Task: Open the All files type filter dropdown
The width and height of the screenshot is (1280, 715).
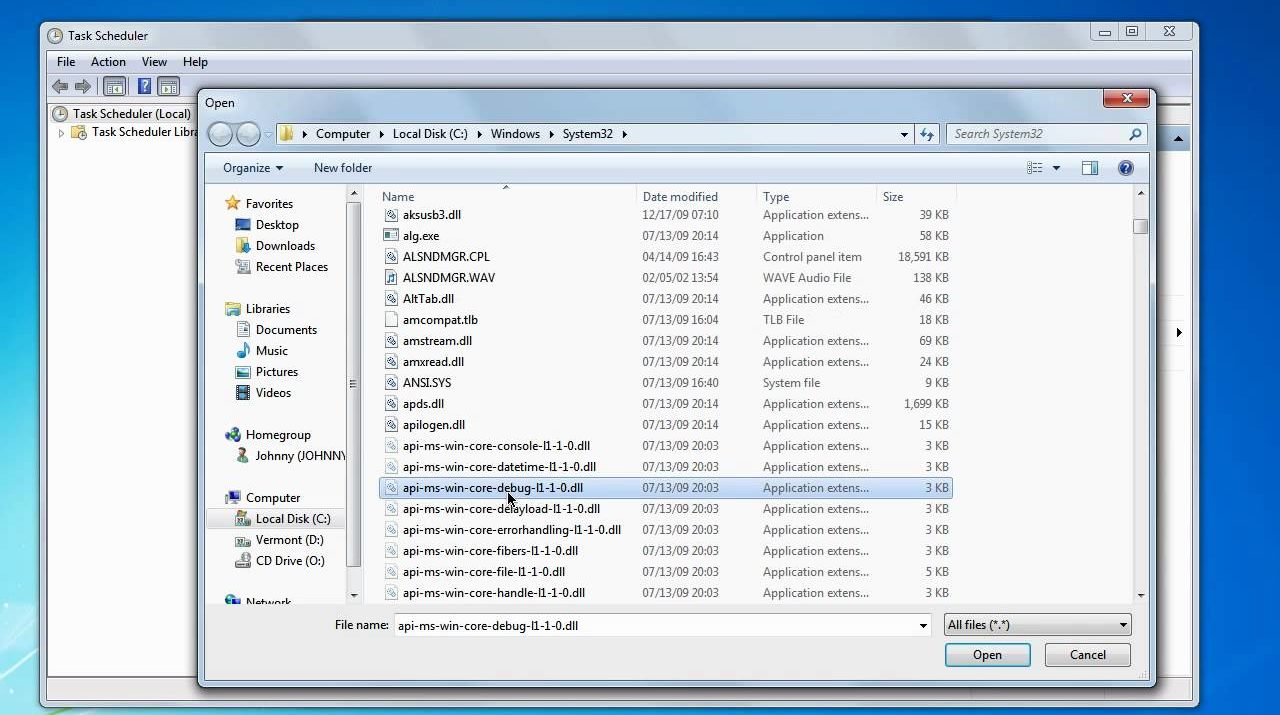Action: tap(1037, 625)
